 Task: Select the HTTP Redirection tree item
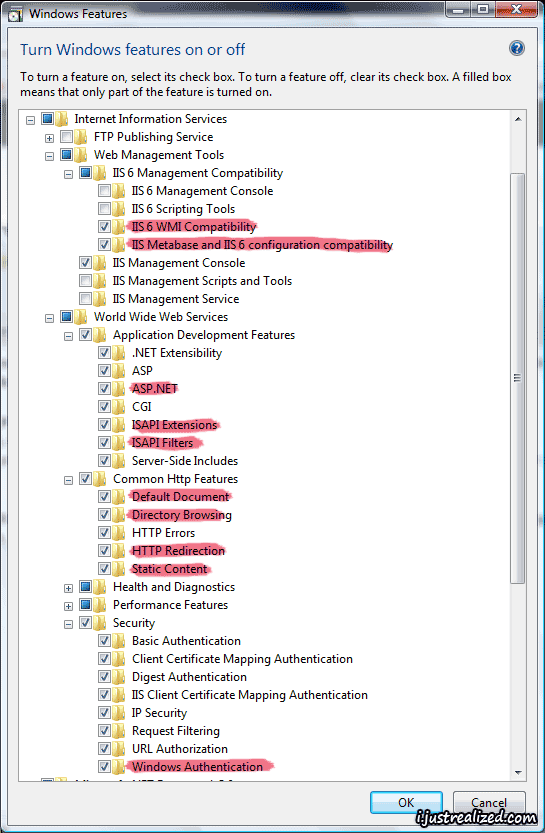pyautogui.click(x=178, y=550)
